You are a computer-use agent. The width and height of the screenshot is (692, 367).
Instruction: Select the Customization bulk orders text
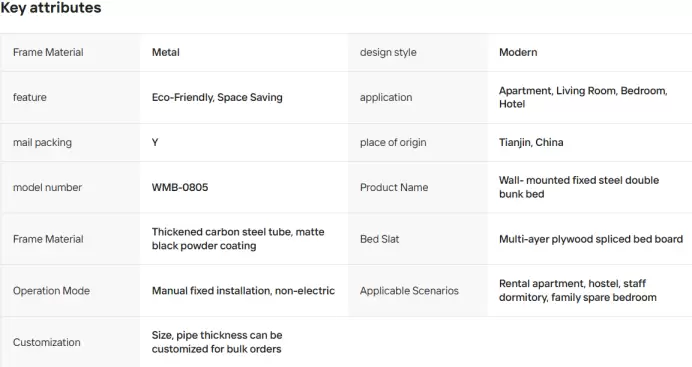tap(217, 342)
